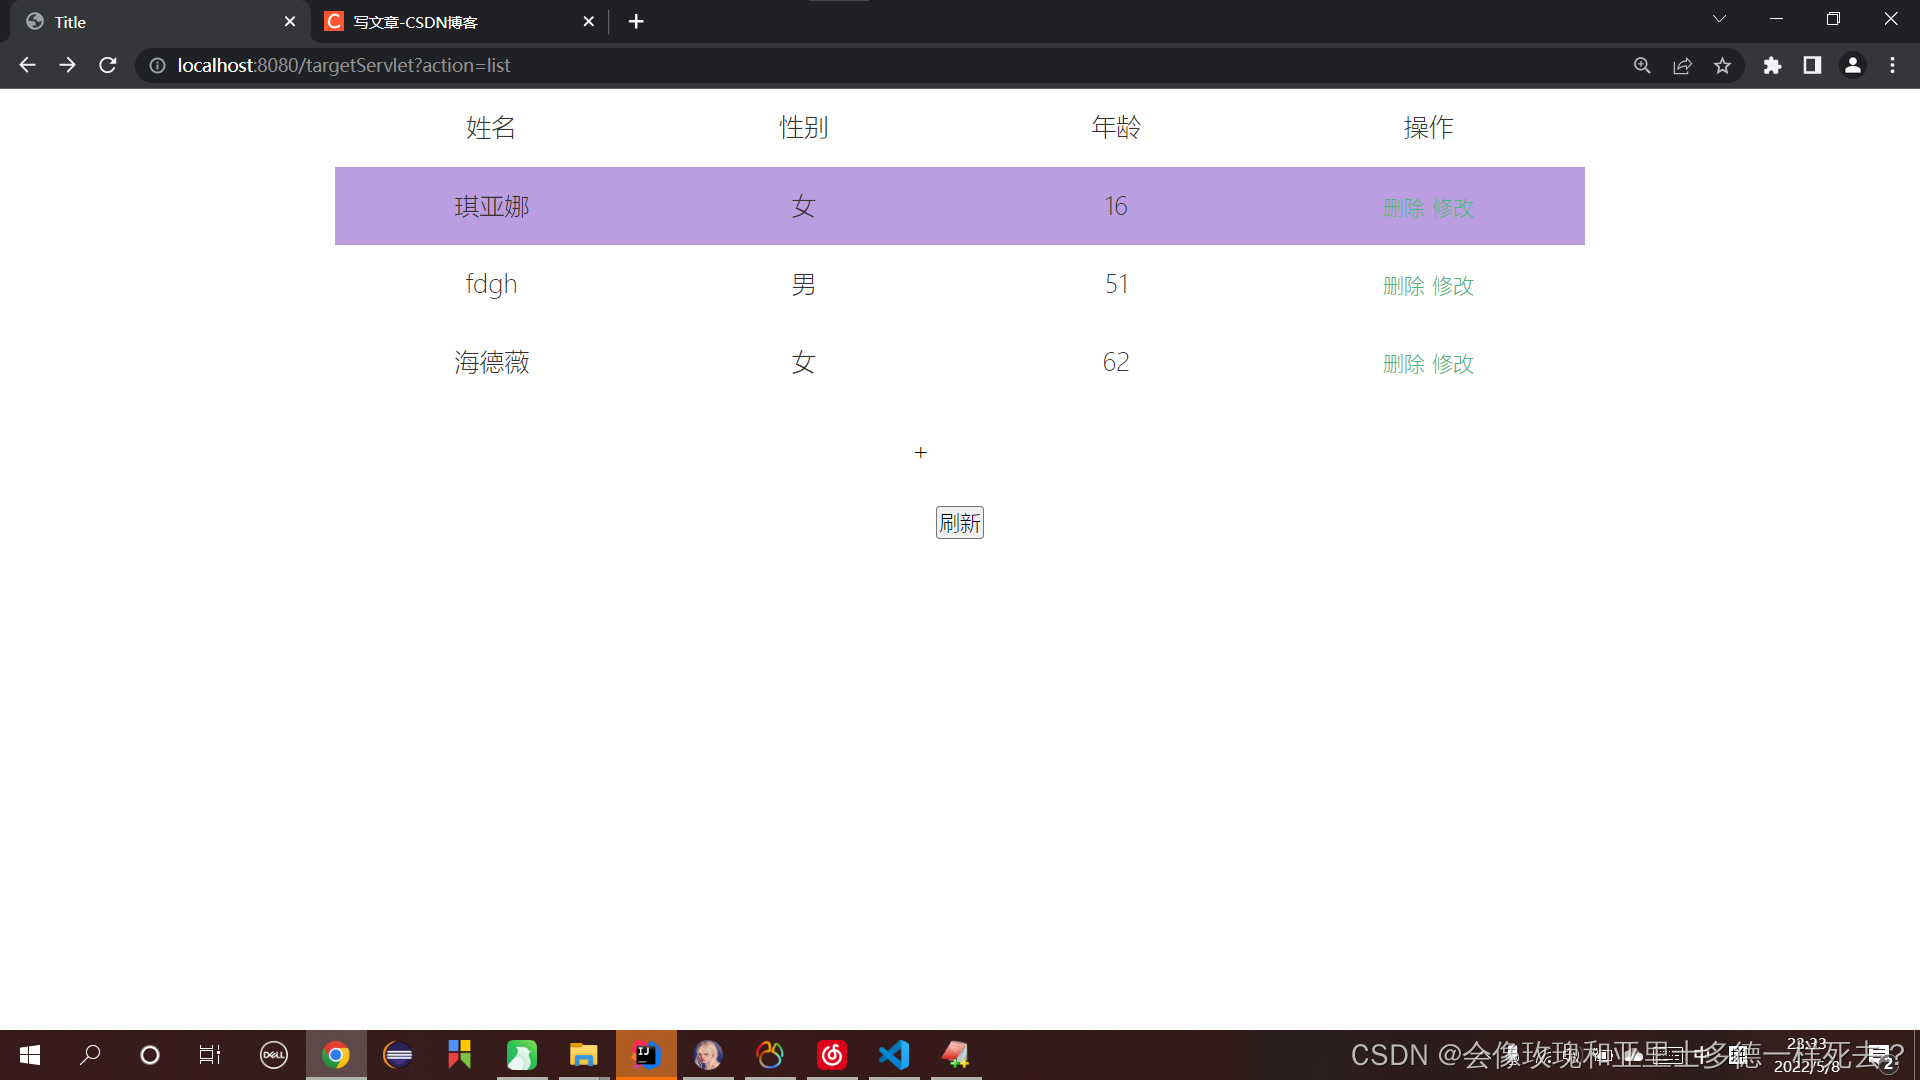Reload the current page

[107, 65]
